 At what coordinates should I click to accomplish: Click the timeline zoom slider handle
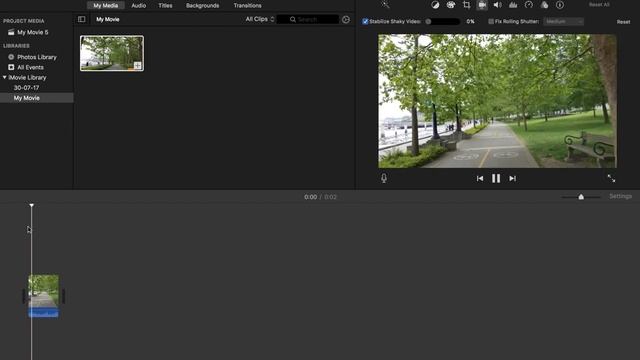click(581, 197)
